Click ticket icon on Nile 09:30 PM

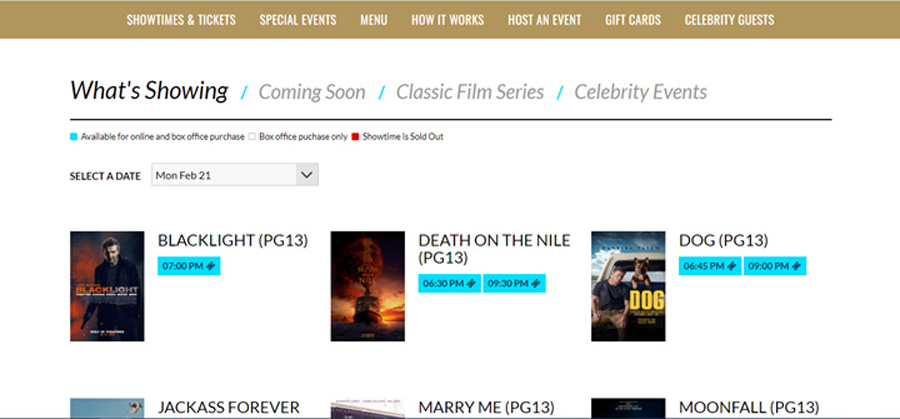(x=536, y=284)
